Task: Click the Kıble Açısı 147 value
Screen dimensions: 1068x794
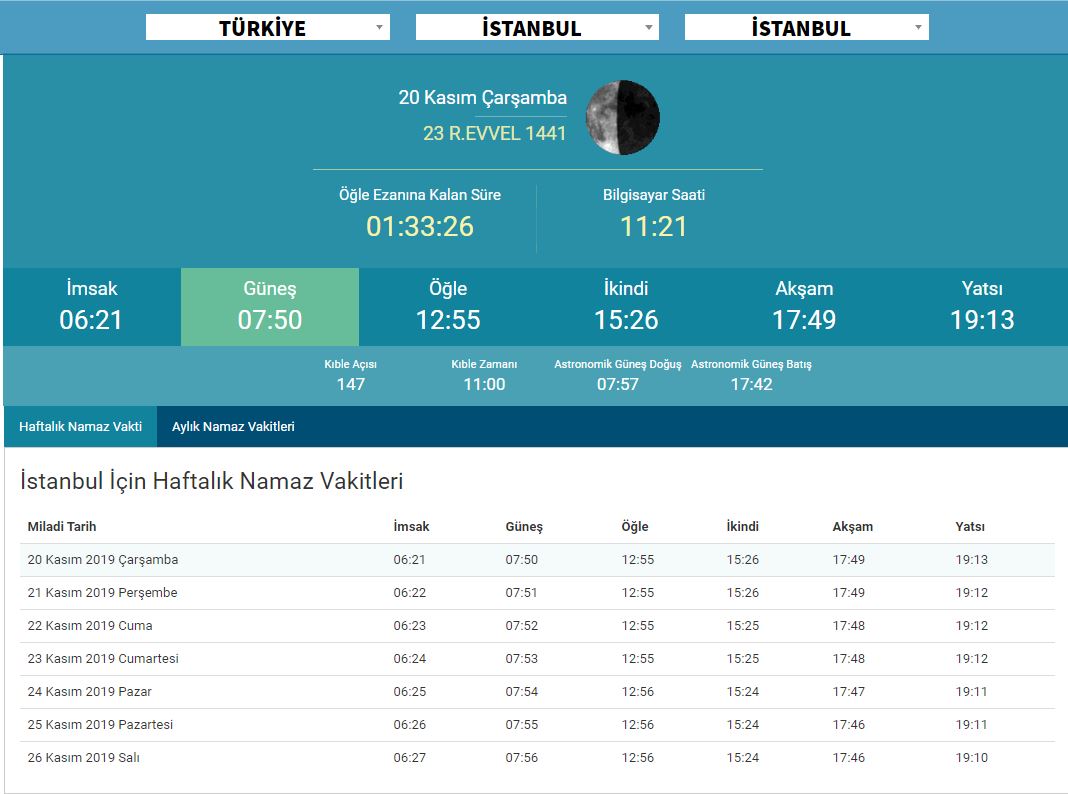Action: (x=351, y=384)
